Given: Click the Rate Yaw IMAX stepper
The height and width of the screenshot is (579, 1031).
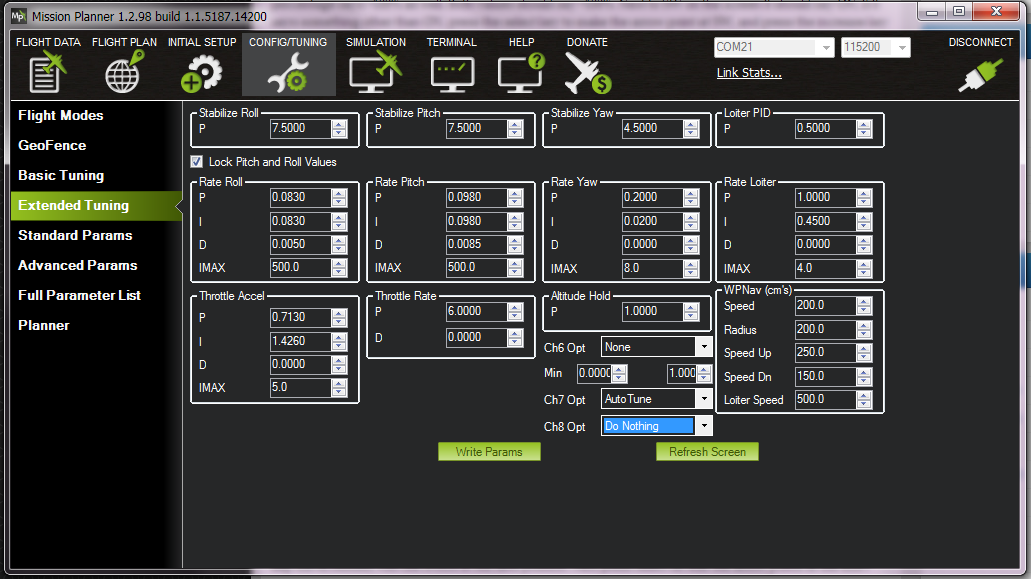Looking at the screenshot, I should click(x=690, y=268).
